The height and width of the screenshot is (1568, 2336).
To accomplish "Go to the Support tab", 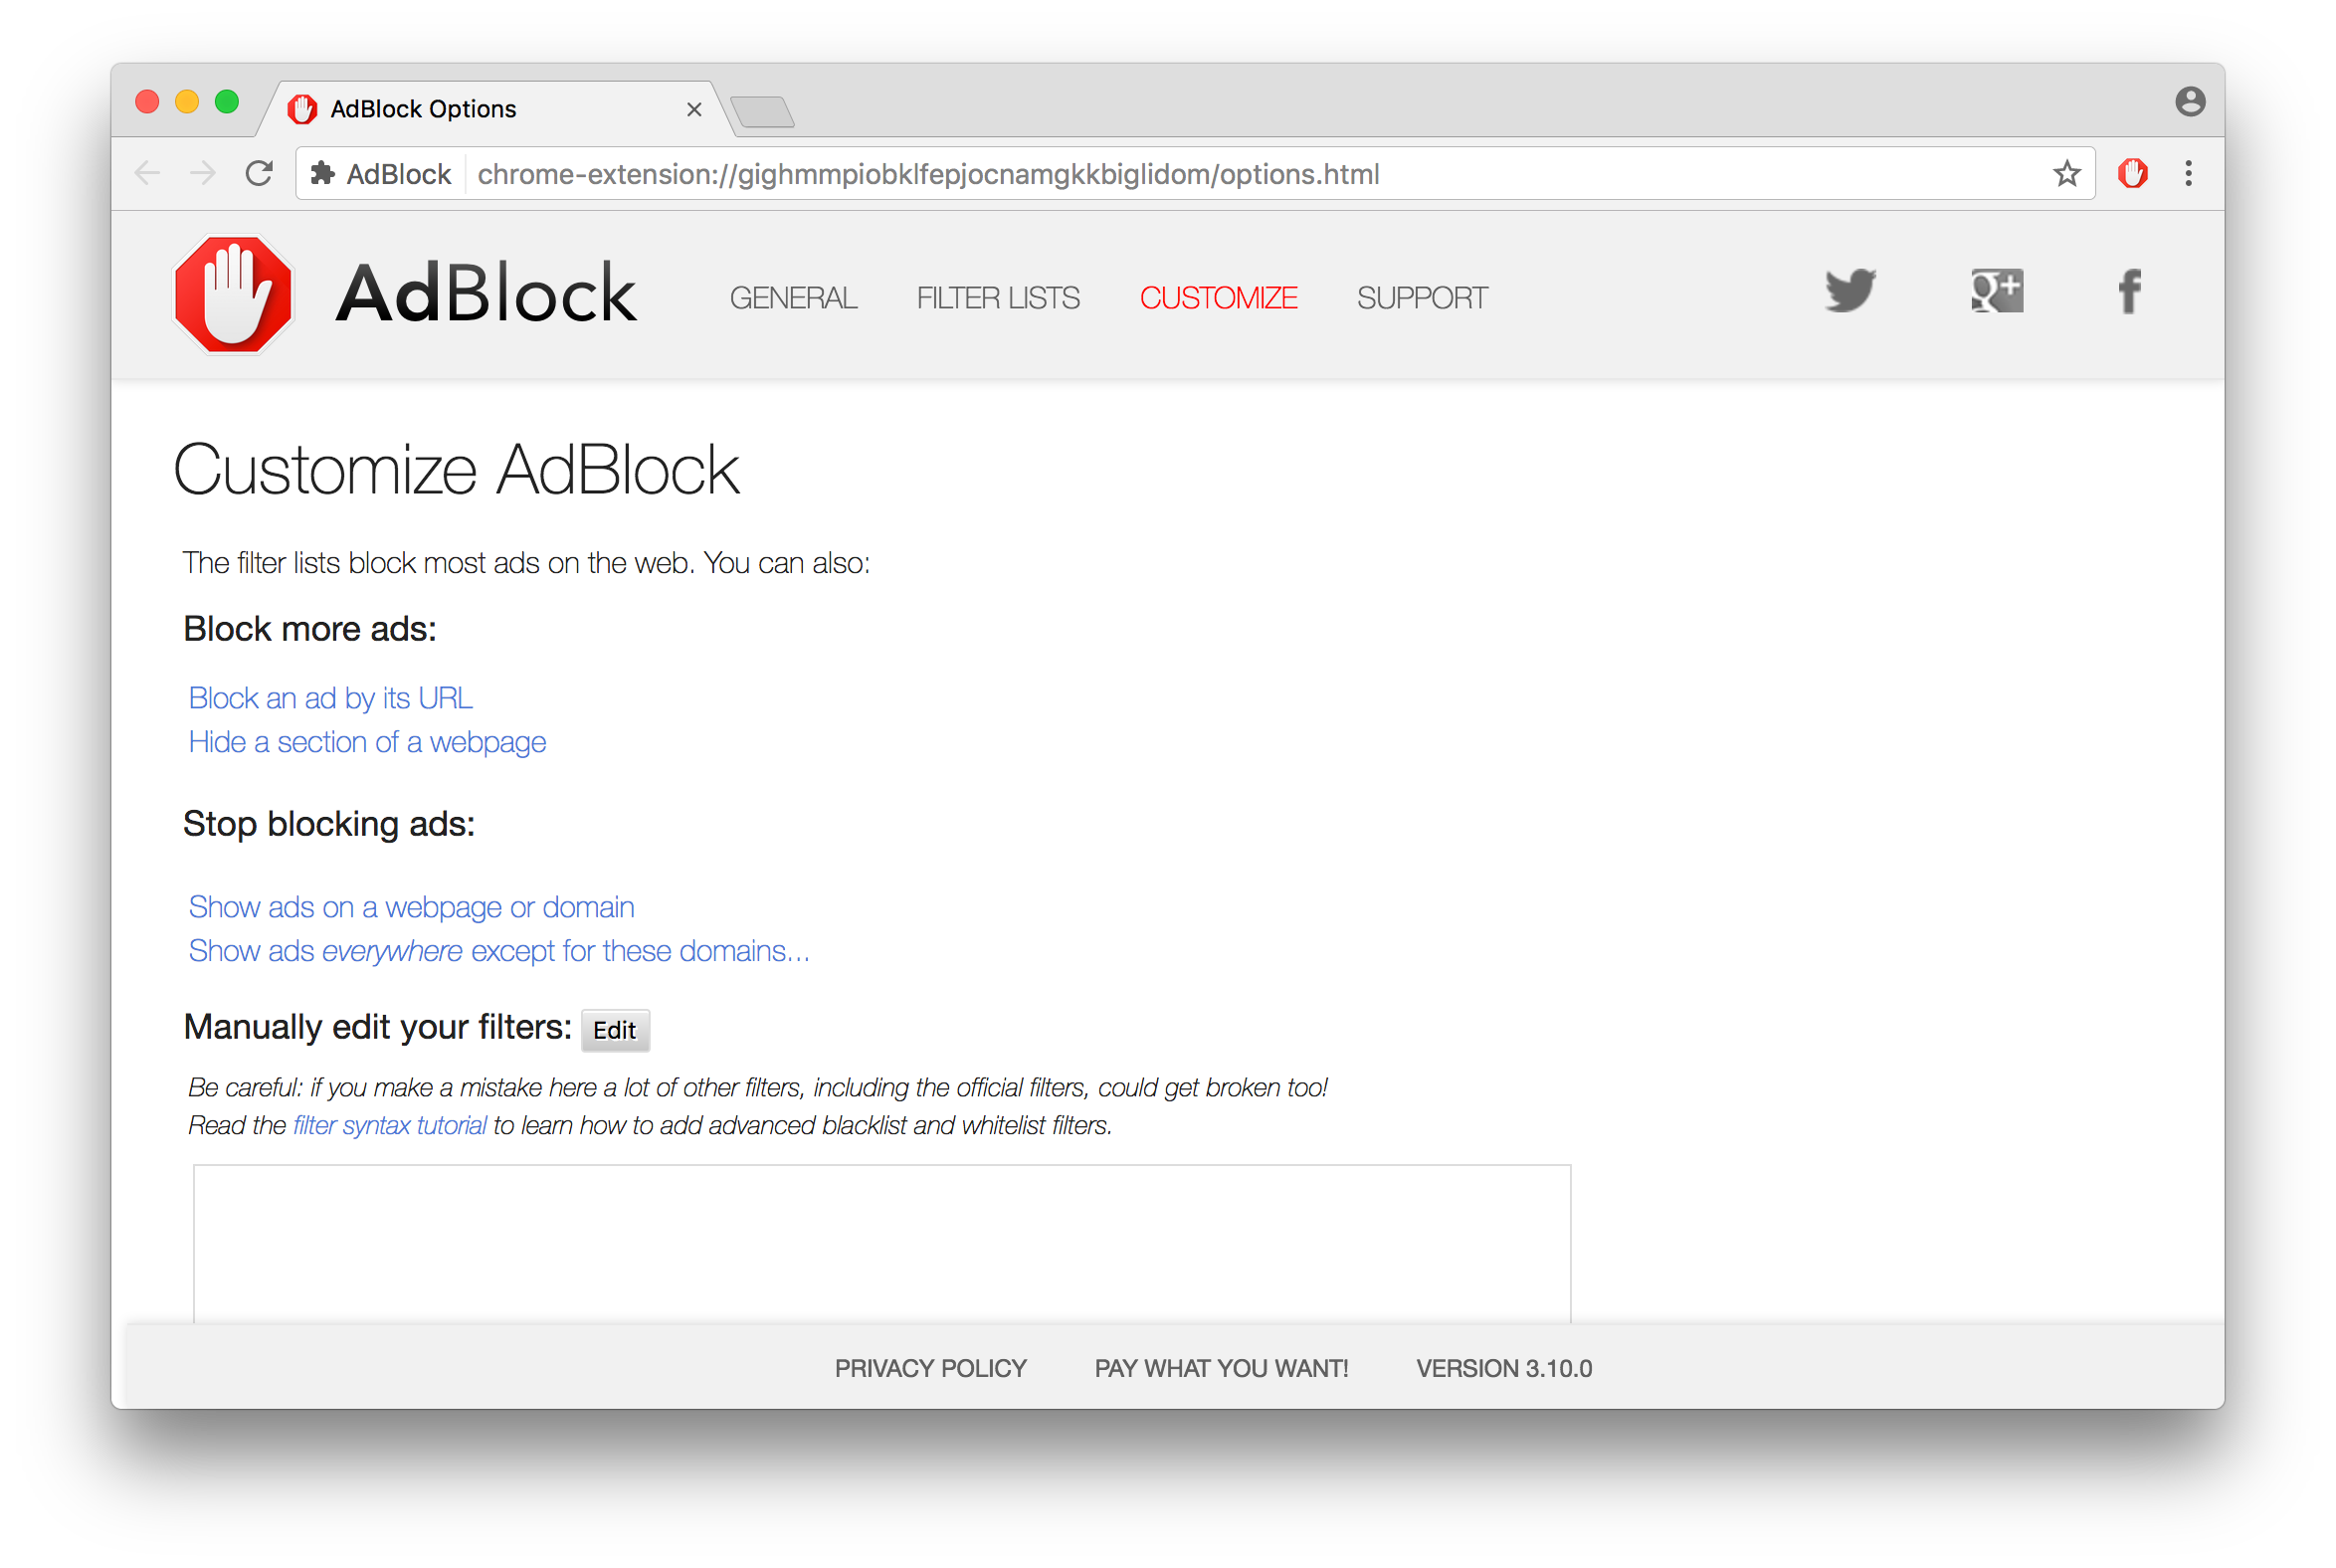I will click(x=1421, y=298).
